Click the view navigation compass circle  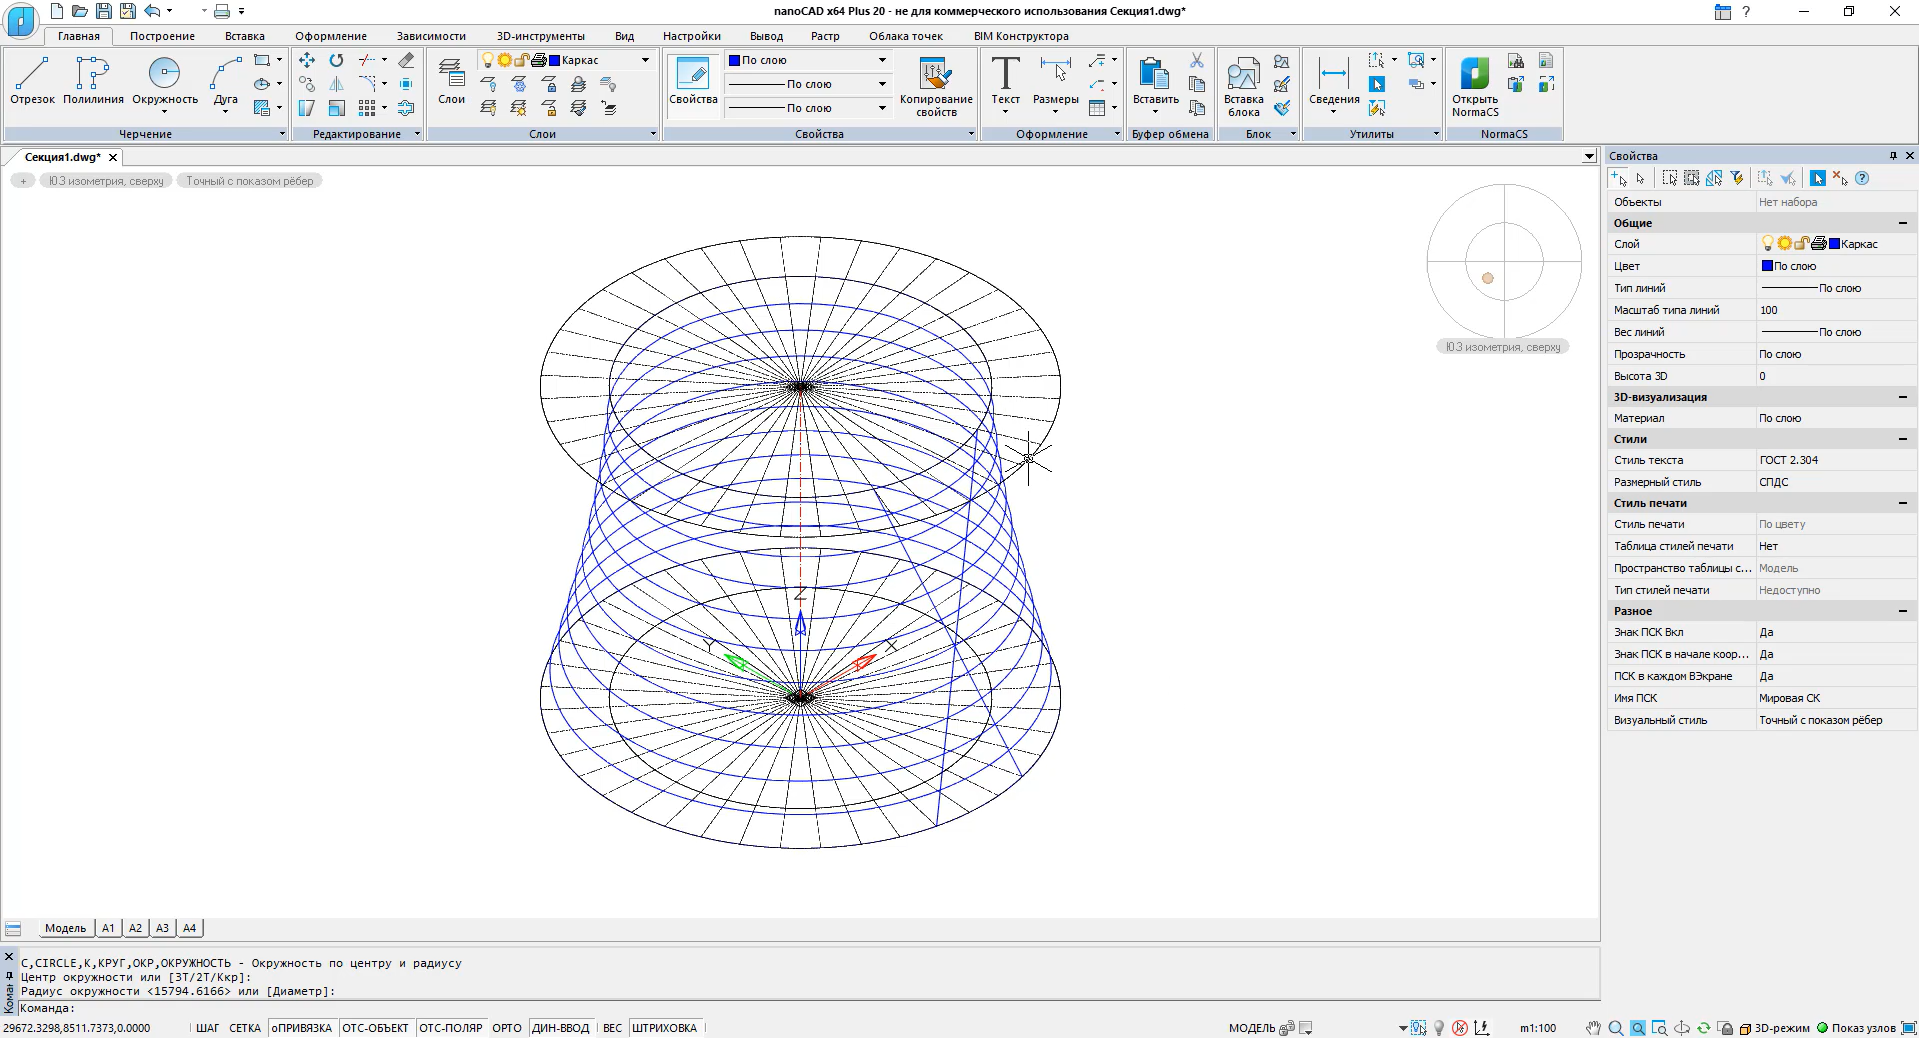pos(1504,261)
